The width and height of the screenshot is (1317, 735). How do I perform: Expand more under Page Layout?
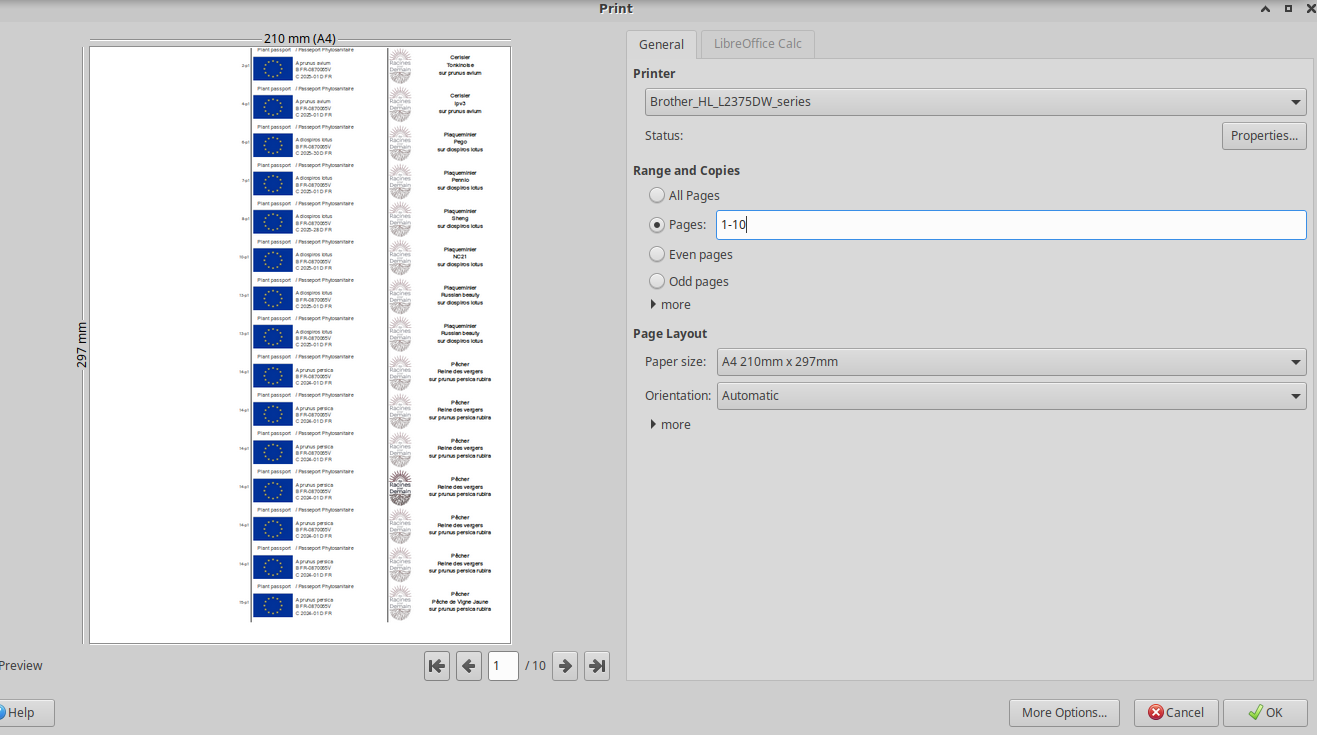tap(670, 425)
